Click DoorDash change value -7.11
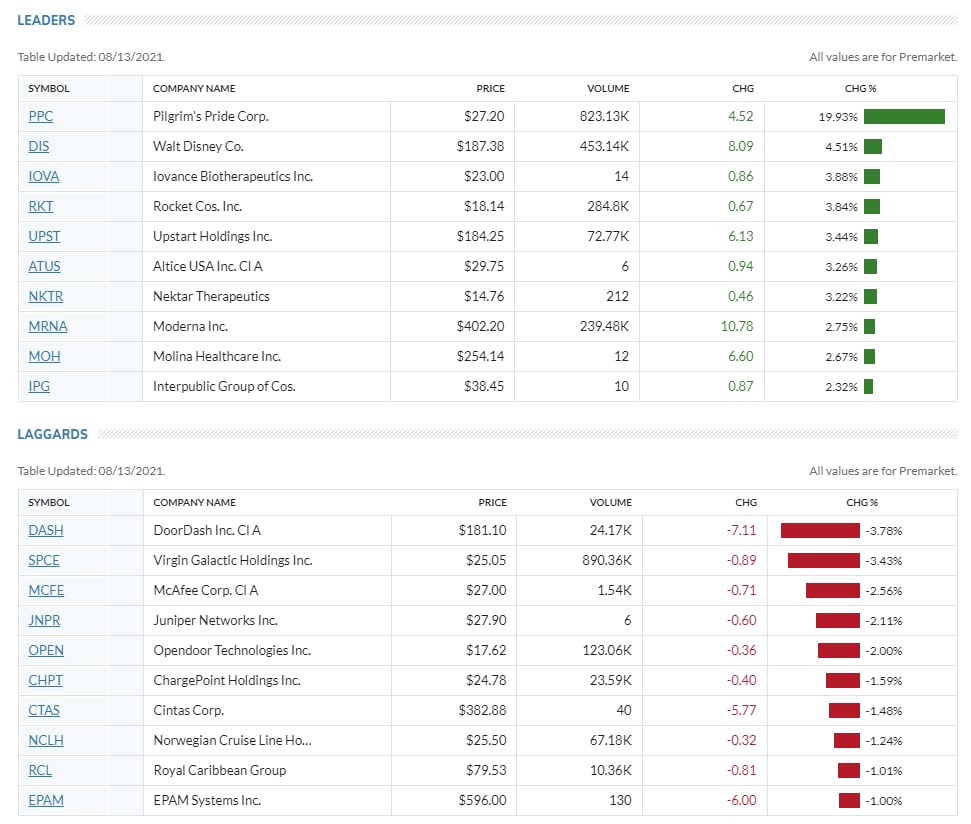 pos(742,531)
